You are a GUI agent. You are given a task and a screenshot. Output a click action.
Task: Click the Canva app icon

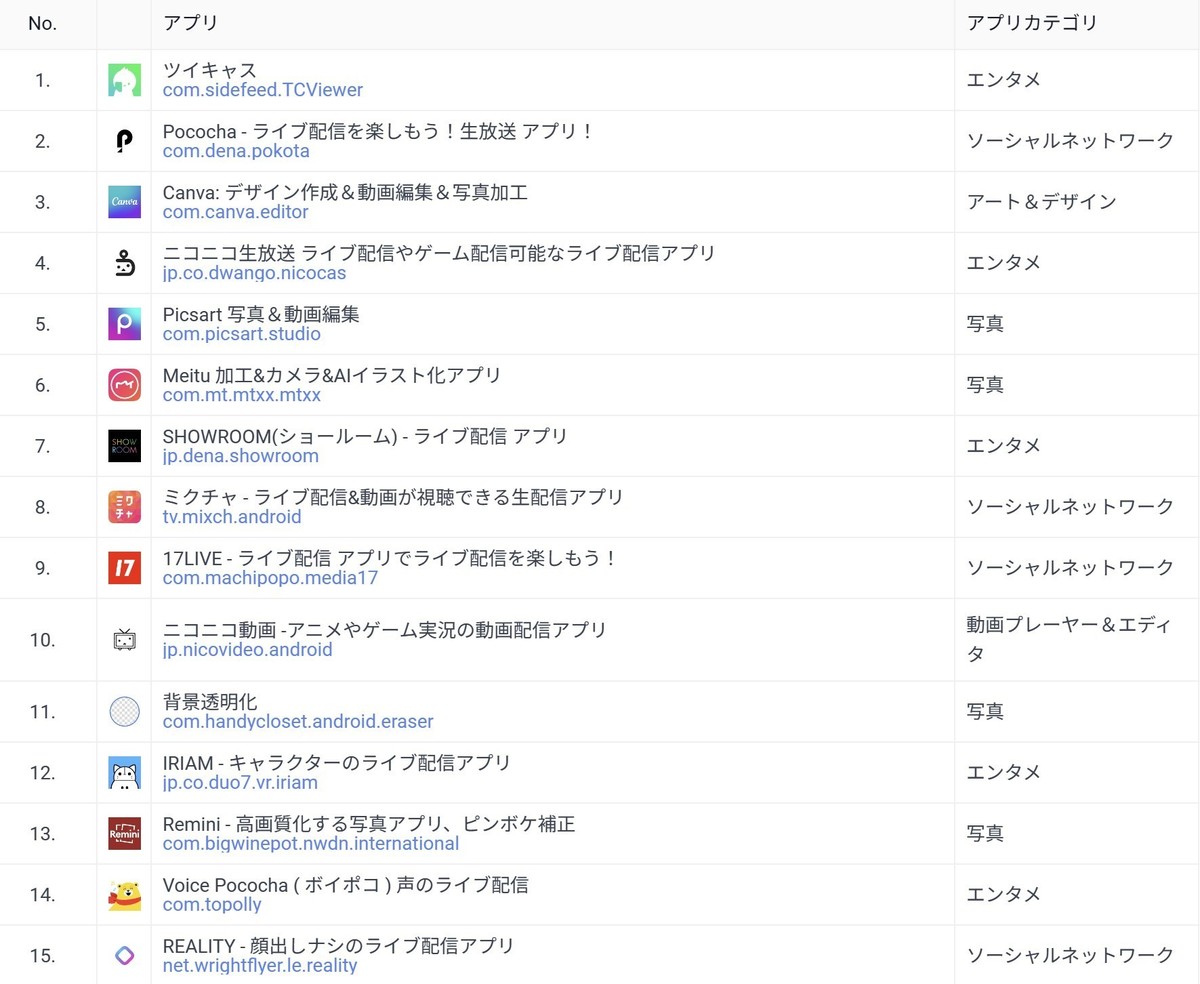tap(124, 202)
